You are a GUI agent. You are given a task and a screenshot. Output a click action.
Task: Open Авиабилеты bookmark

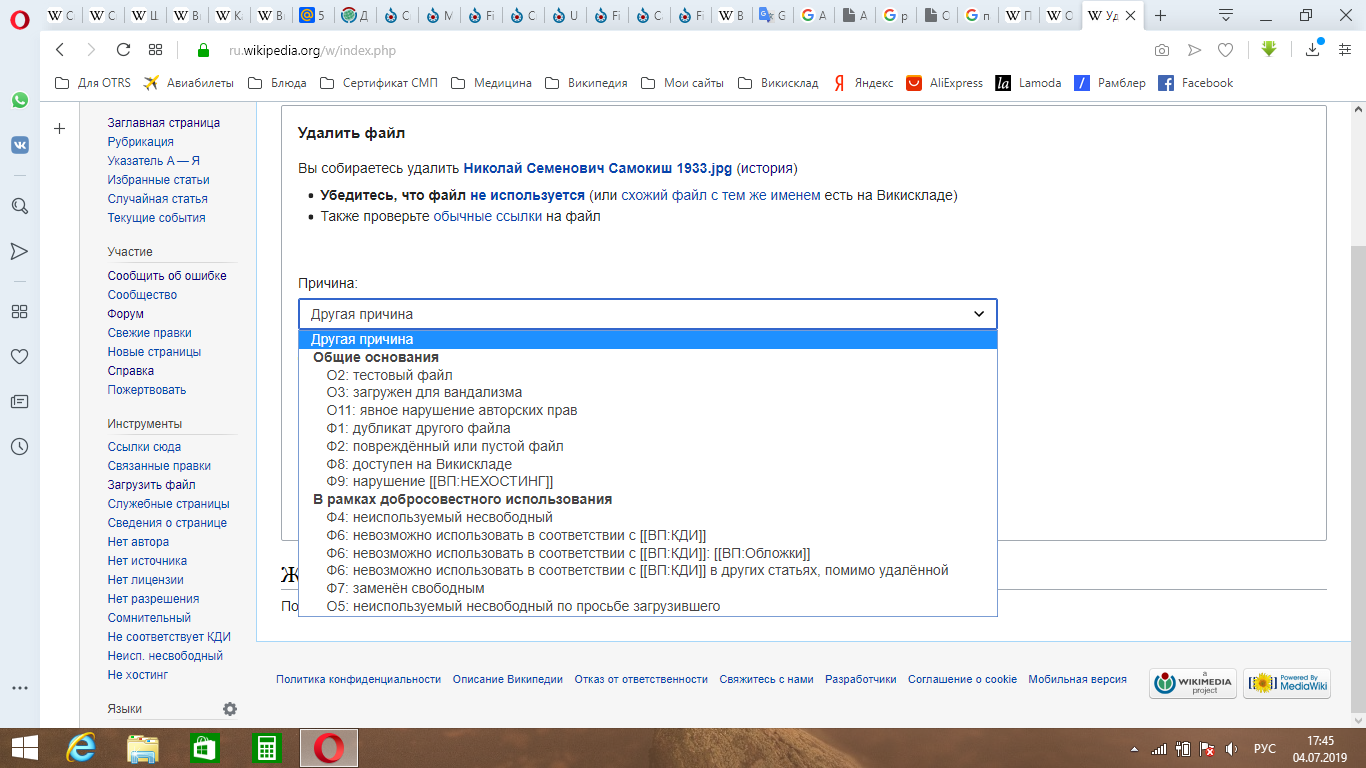pyautogui.click(x=188, y=83)
